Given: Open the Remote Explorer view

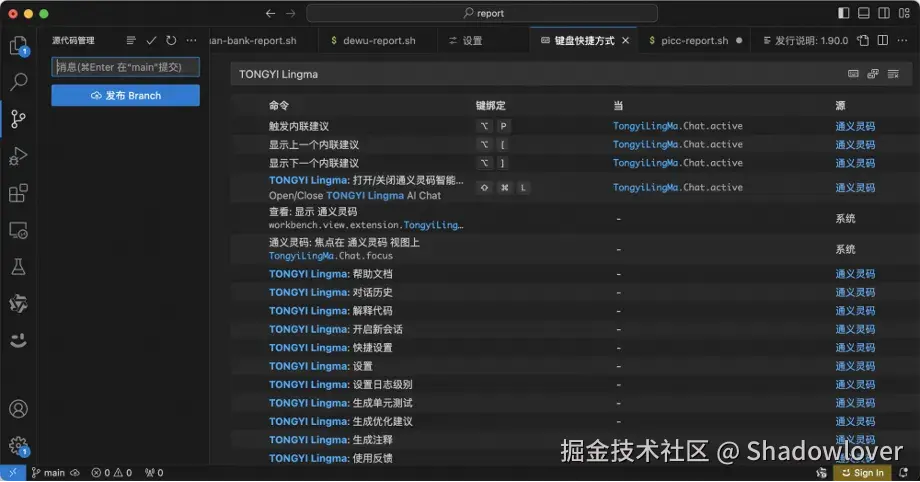Looking at the screenshot, I should tap(18, 230).
